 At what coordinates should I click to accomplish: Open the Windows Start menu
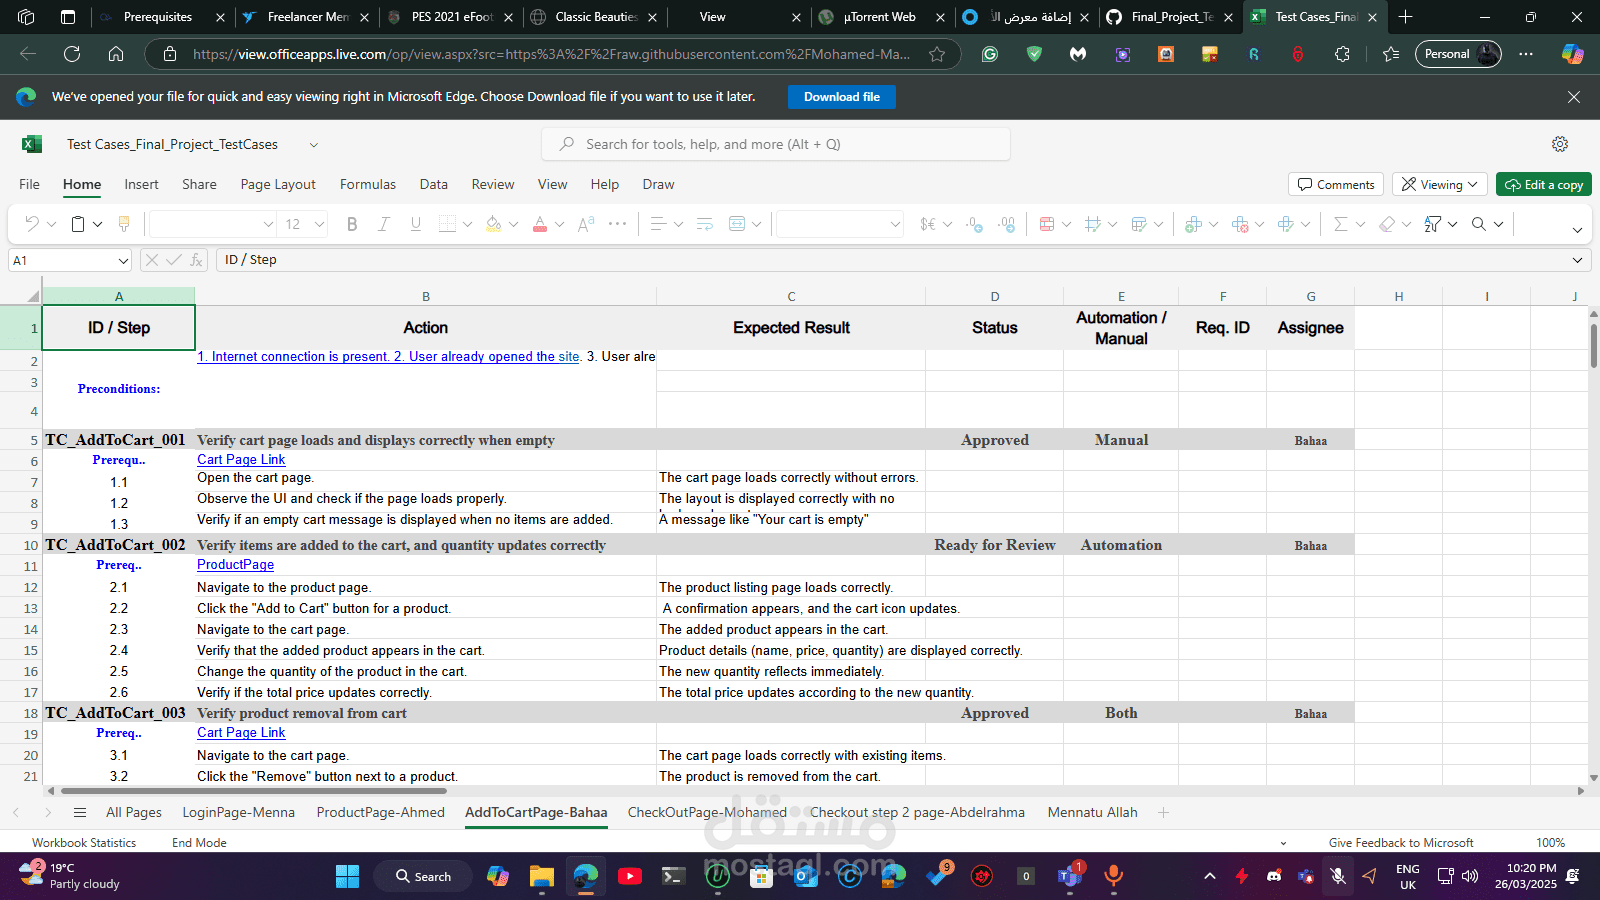coord(347,877)
